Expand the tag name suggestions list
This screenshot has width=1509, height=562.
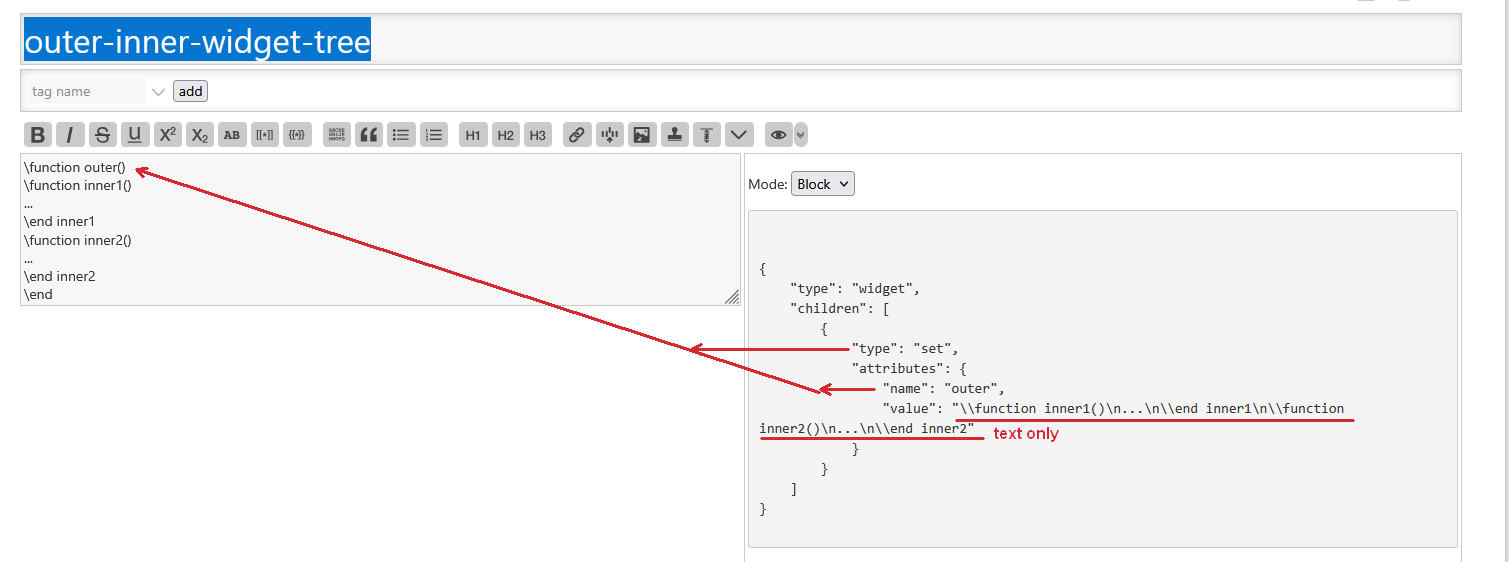click(x=157, y=92)
